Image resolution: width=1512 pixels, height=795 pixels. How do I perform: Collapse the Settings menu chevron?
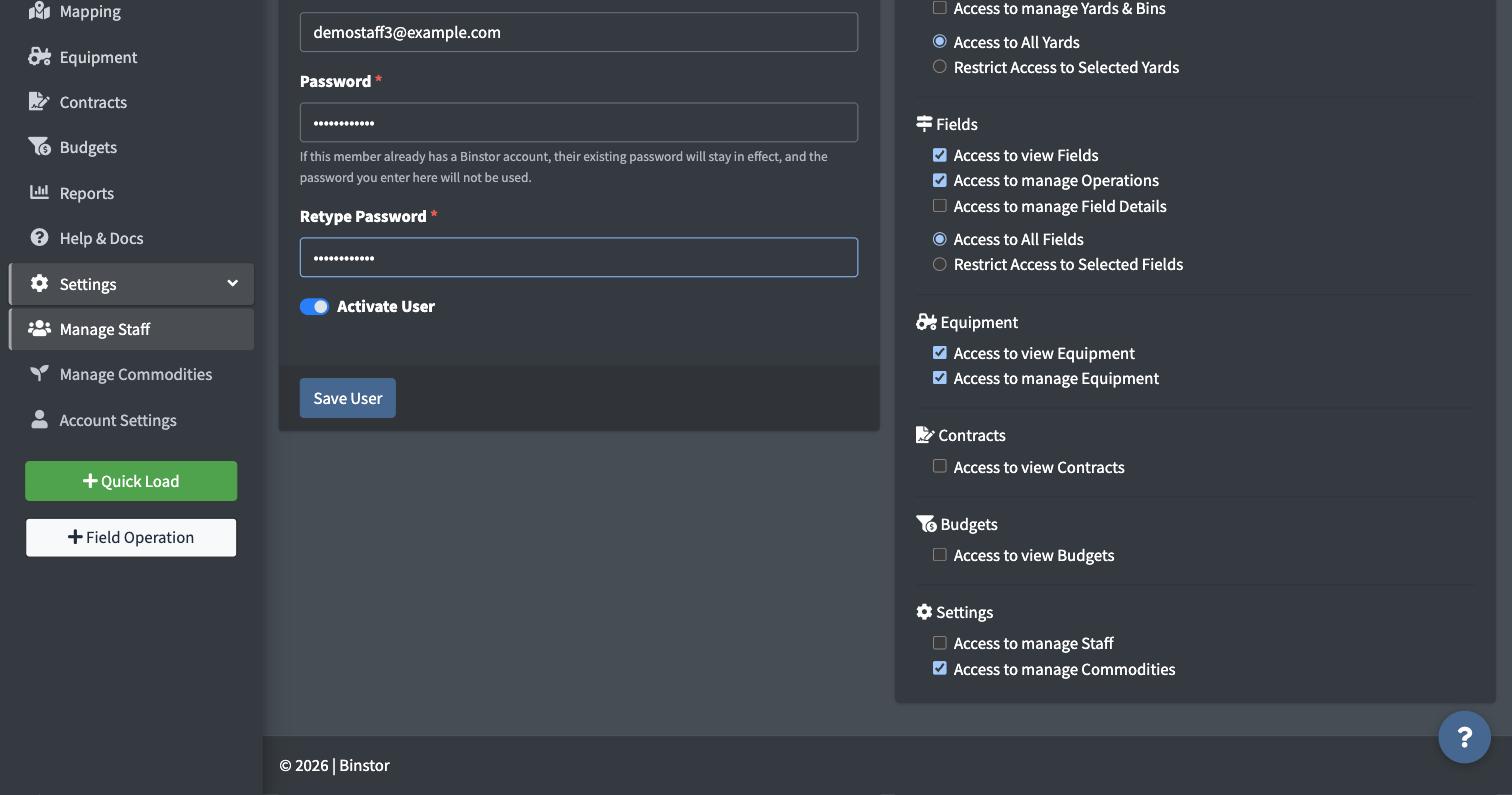point(232,284)
